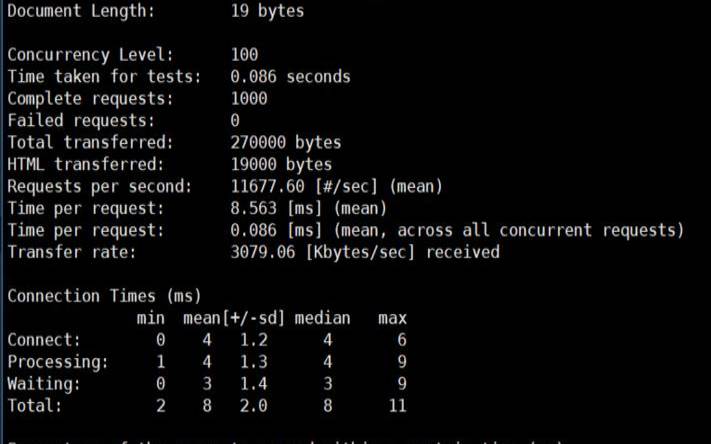Screen dimensions: 711x444
Task: Click the "19 bytes" value
Action: [x=266, y=12]
